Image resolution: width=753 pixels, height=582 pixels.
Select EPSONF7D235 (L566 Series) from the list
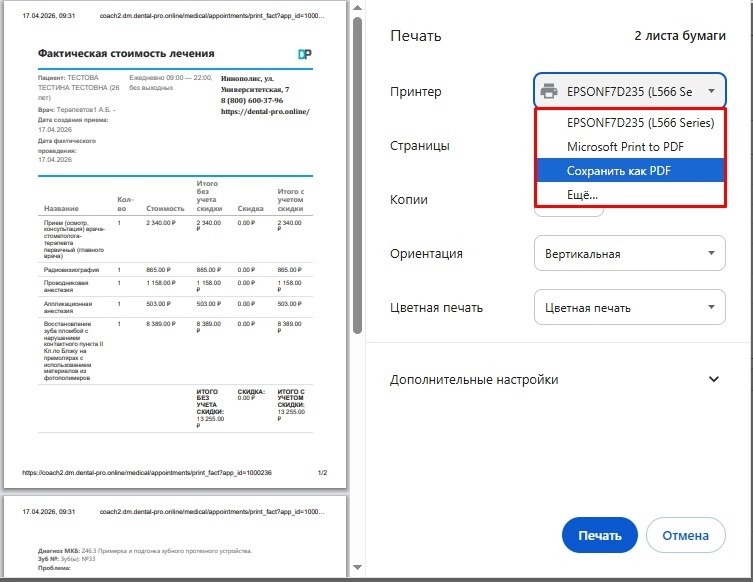point(640,123)
